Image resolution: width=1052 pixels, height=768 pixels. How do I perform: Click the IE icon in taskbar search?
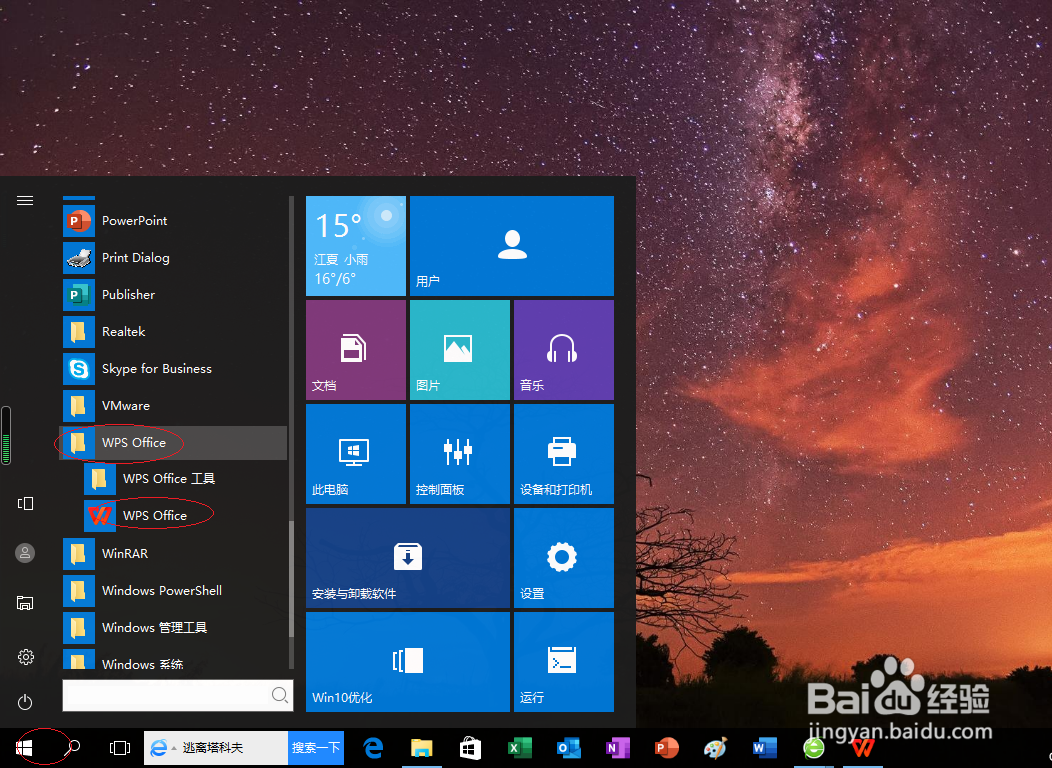pyautogui.click(x=158, y=748)
